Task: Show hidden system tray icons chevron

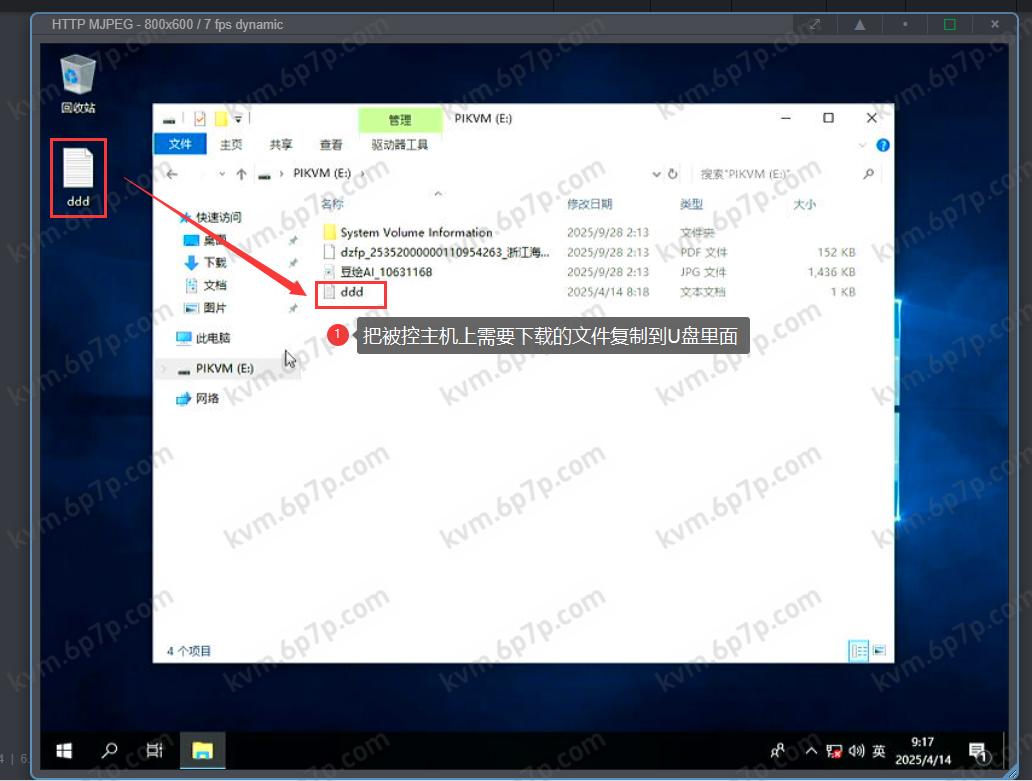Action: (810, 751)
